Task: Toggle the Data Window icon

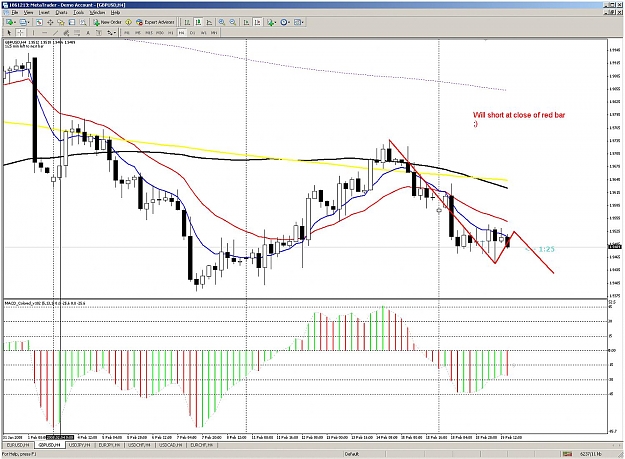Action: [x=50, y=22]
